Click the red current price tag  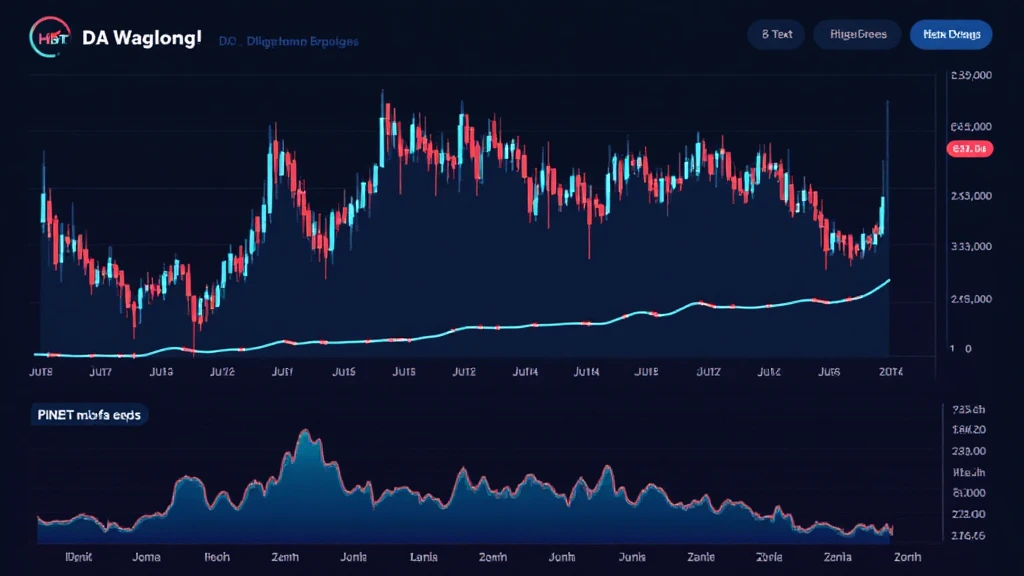point(968,149)
